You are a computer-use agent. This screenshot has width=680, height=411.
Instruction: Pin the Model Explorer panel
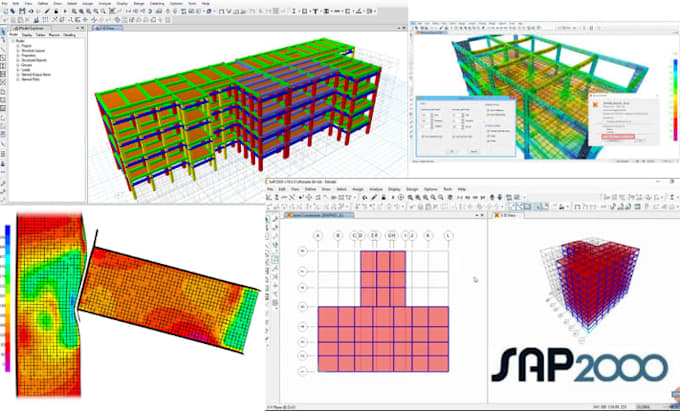pyautogui.click(x=77, y=28)
